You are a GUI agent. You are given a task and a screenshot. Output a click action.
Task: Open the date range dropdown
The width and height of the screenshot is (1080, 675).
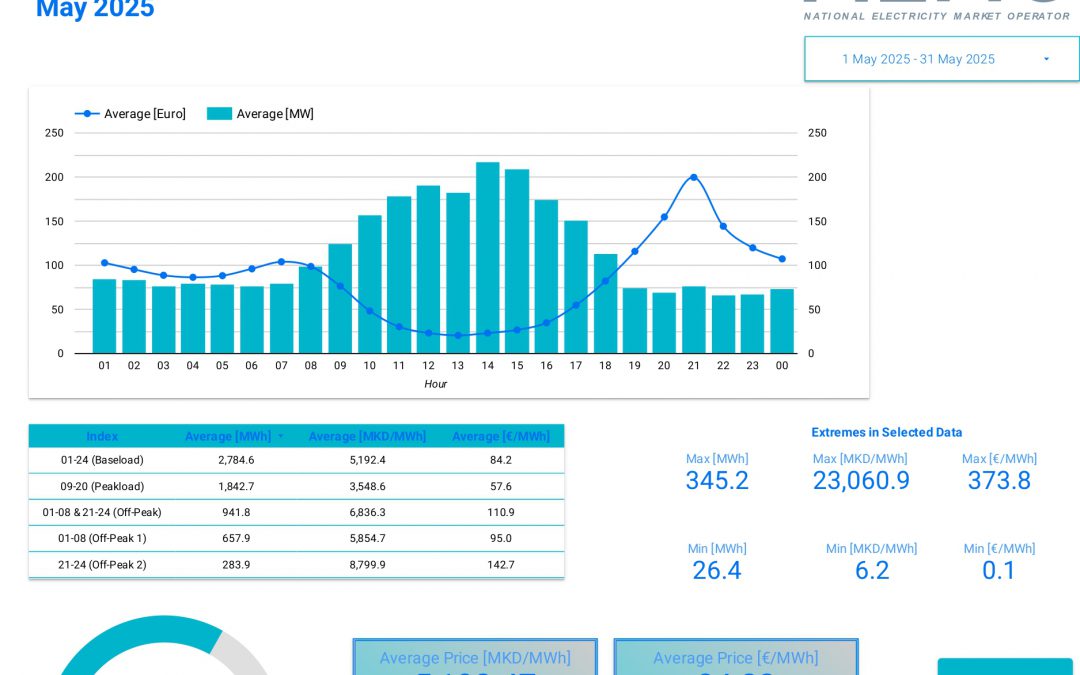tap(941, 59)
